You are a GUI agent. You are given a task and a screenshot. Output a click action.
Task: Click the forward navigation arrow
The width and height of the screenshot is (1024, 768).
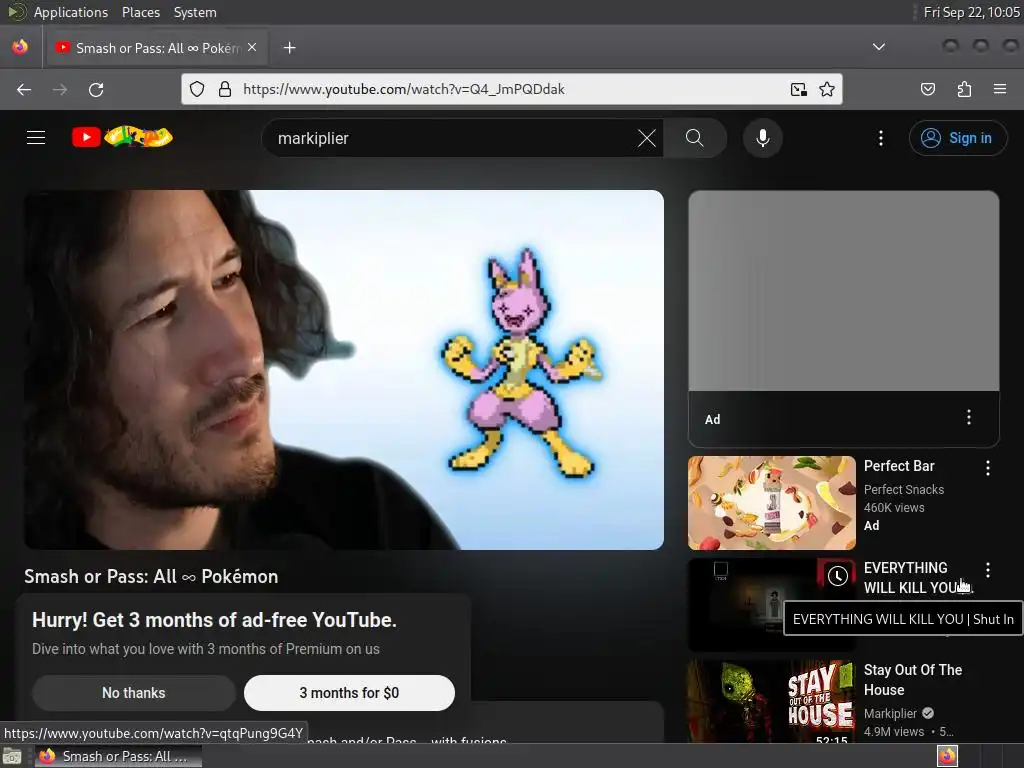coord(60,89)
